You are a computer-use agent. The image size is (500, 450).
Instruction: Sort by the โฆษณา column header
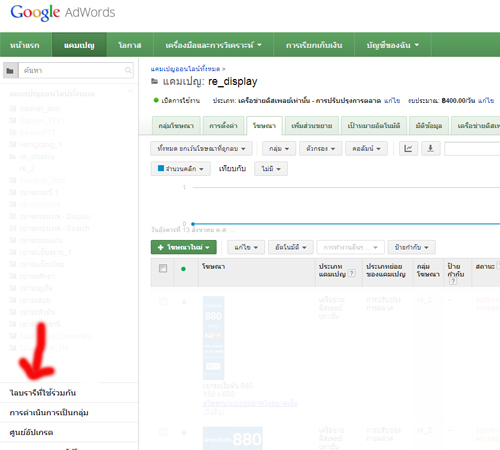coord(214,267)
